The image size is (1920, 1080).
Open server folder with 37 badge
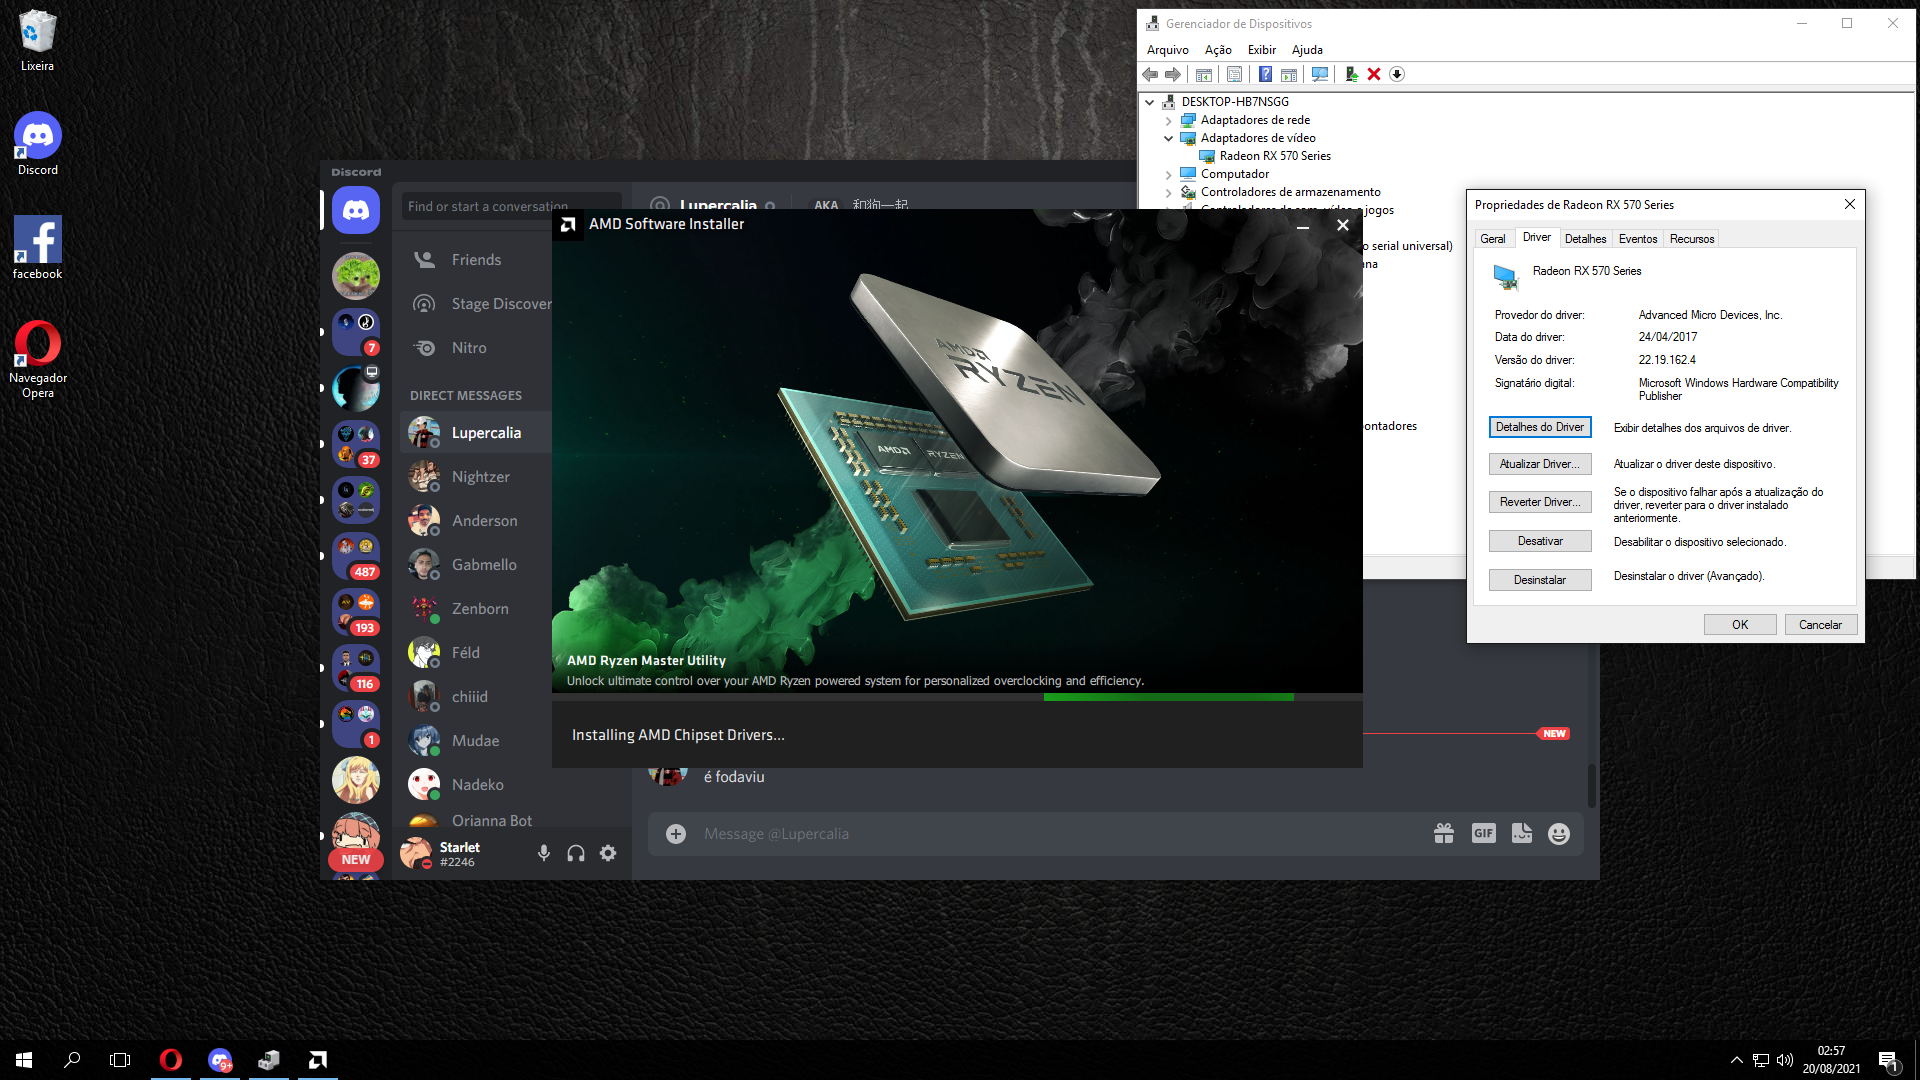[x=356, y=444]
